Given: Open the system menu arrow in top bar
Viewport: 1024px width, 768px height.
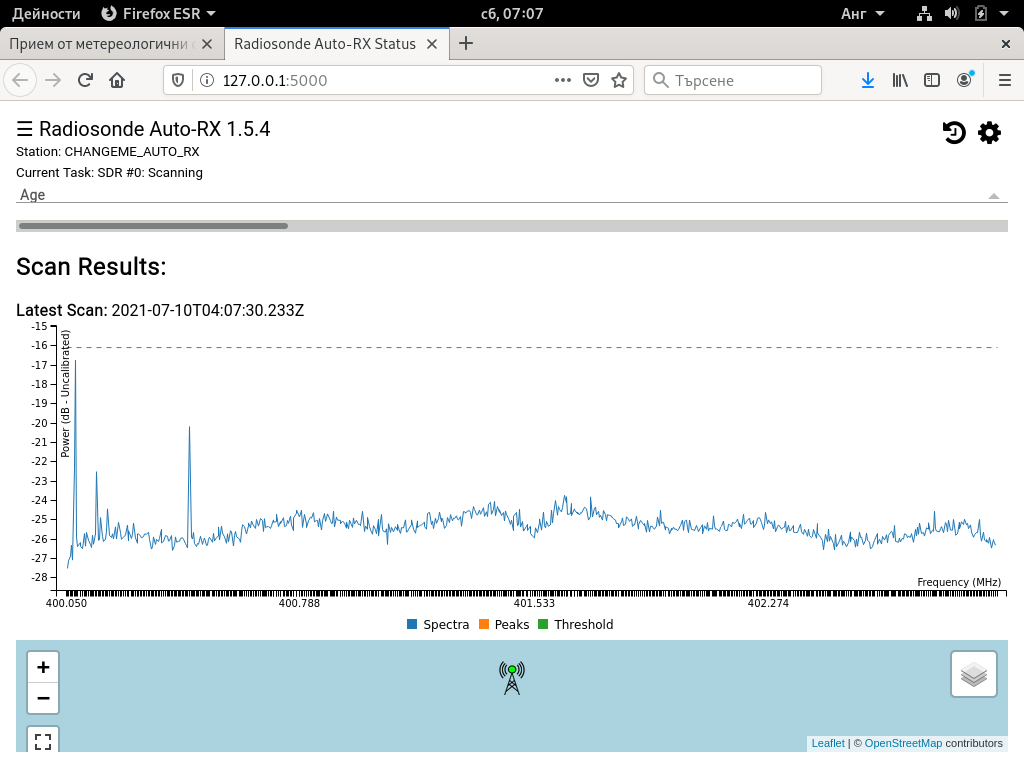Looking at the screenshot, I should coord(1004,14).
